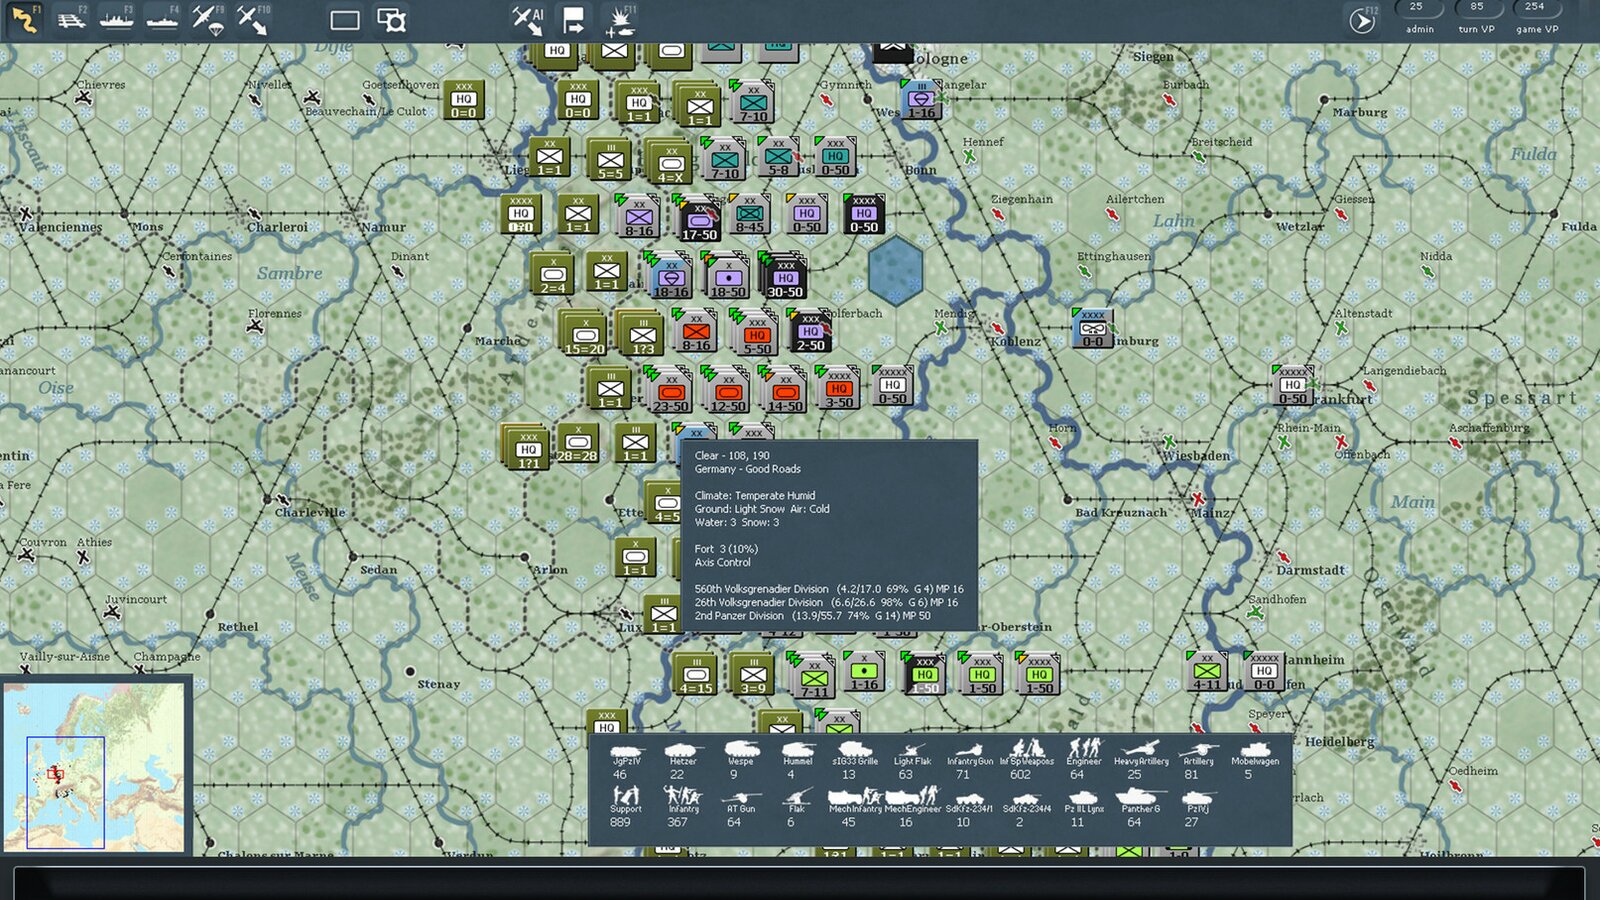Toggle battle sites display (F11)

click(x=620, y=20)
